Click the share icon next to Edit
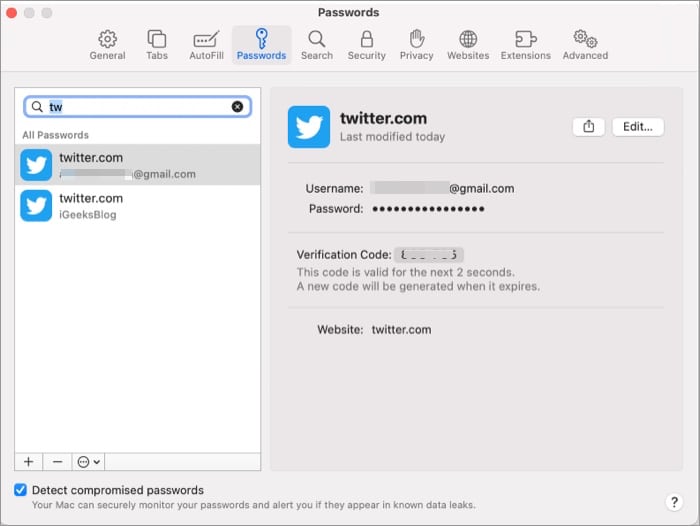 coord(588,127)
